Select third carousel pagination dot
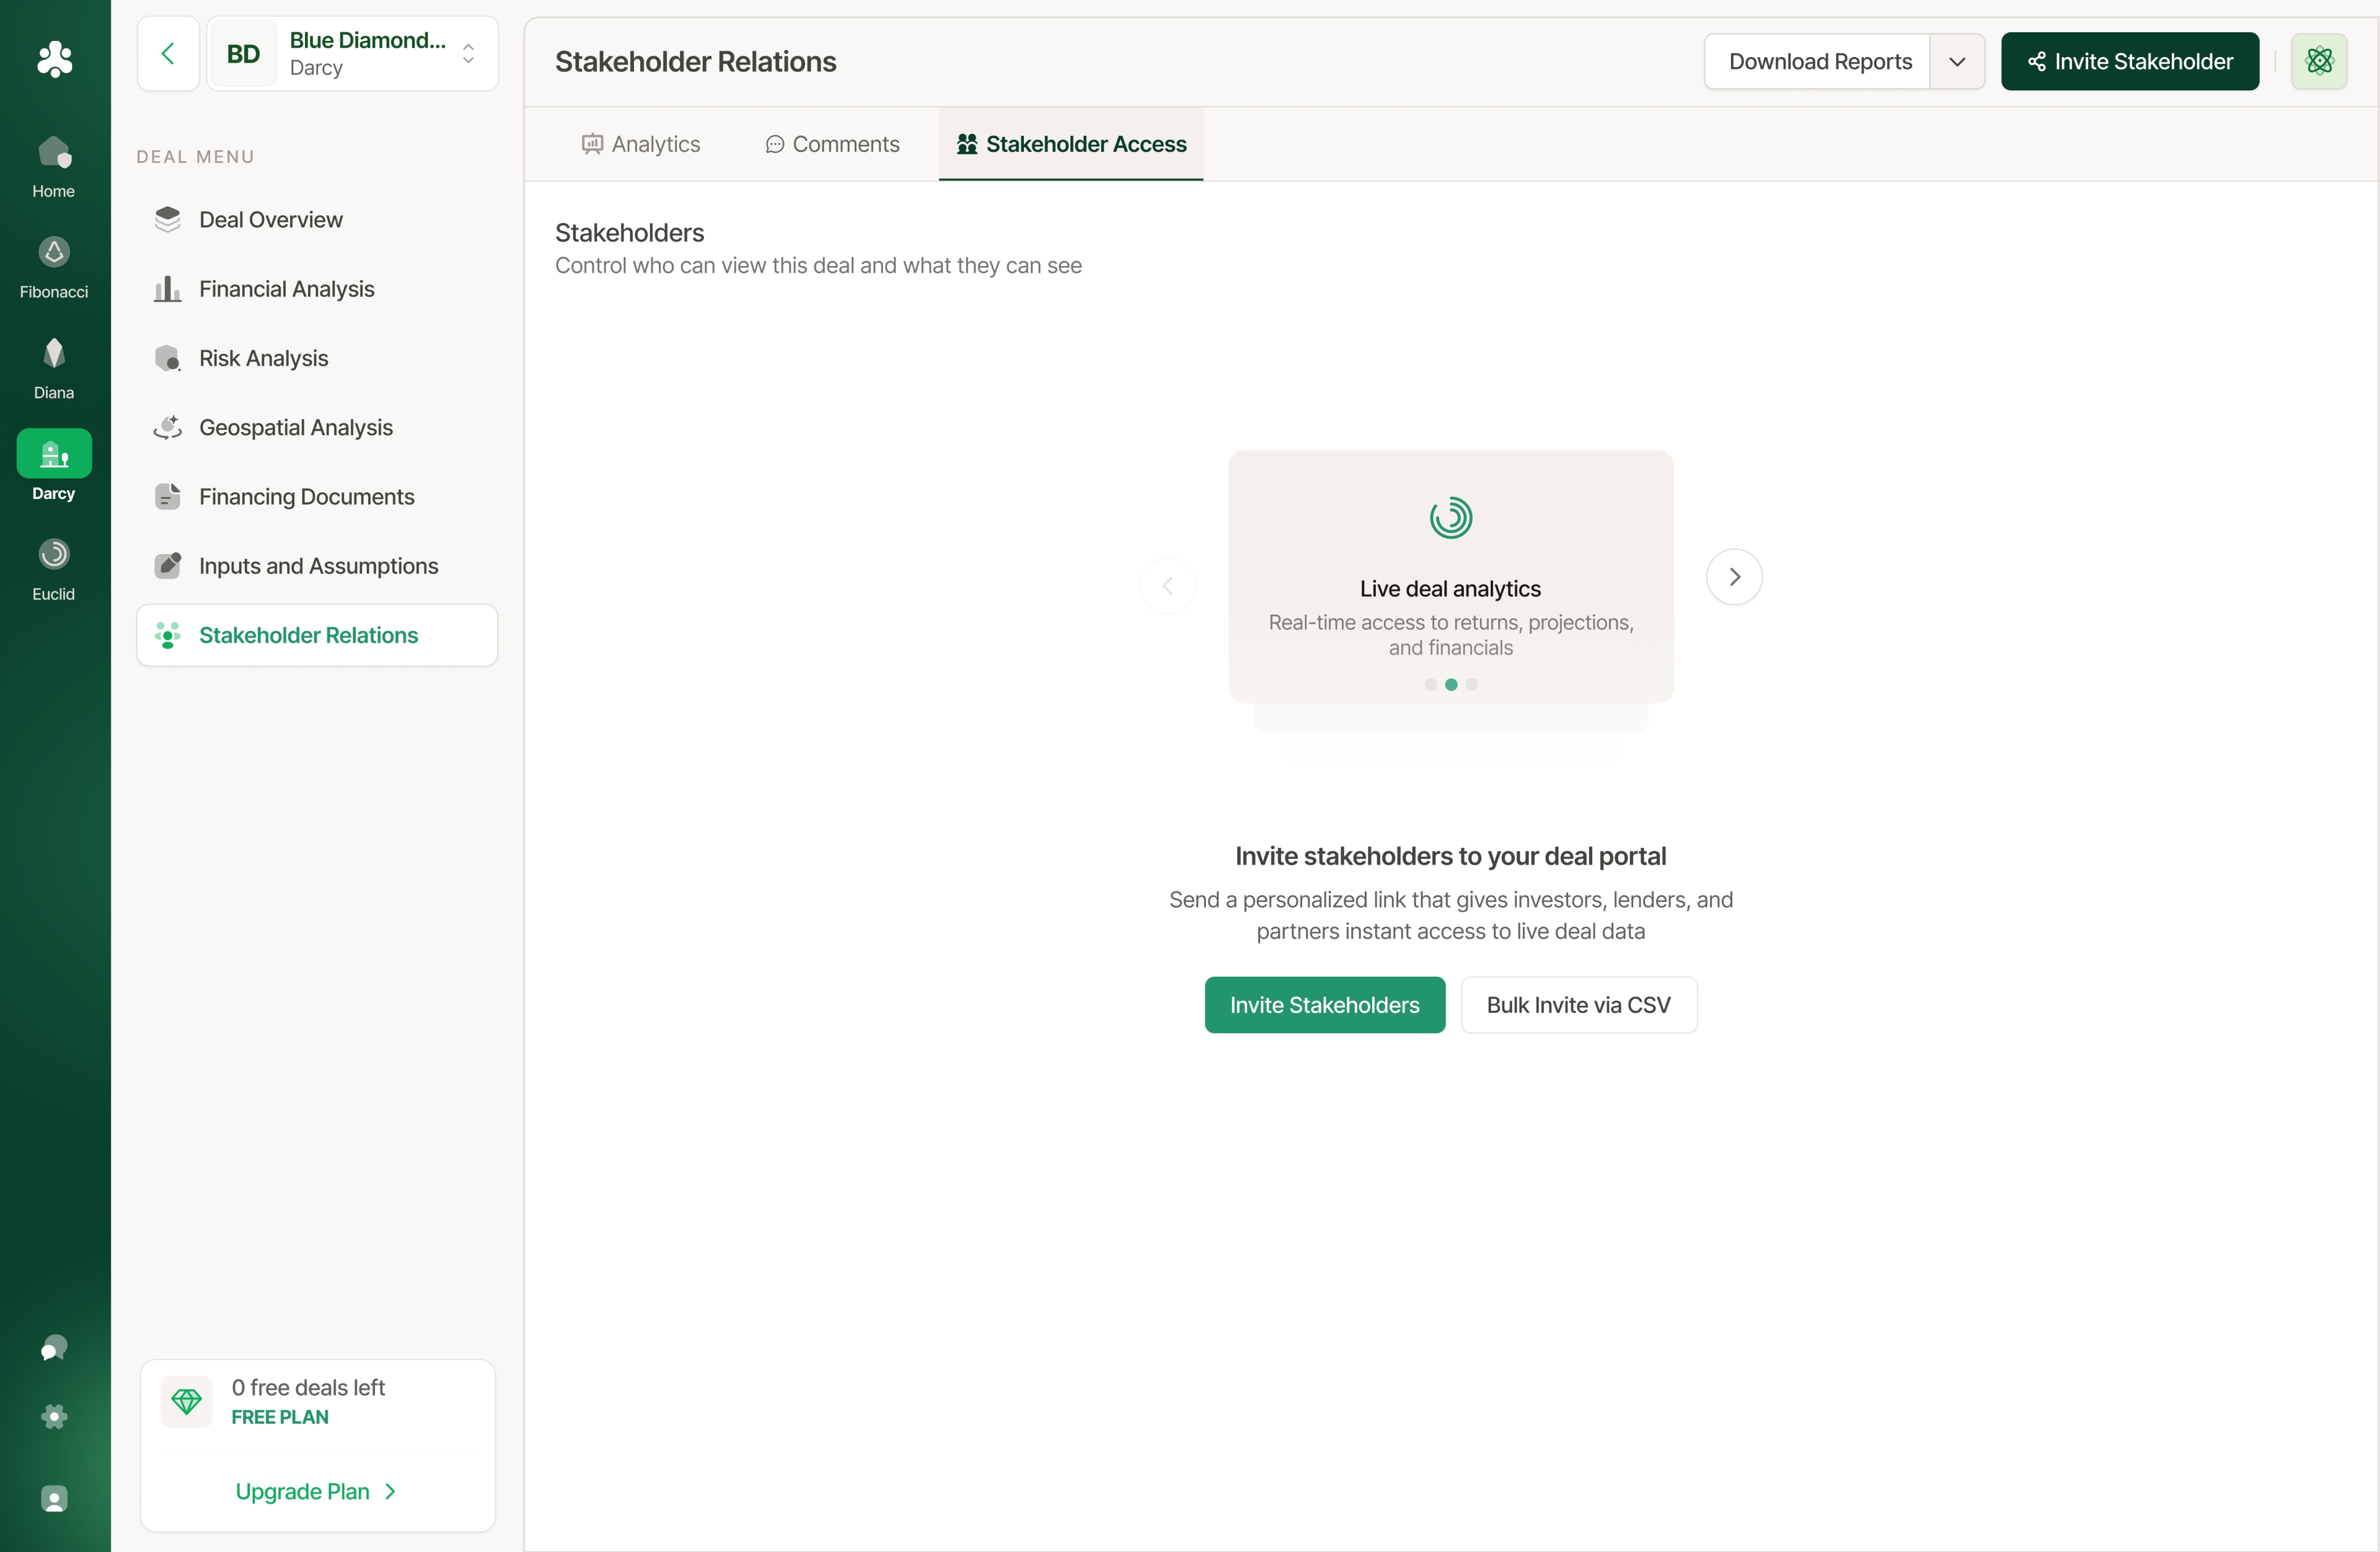This screenshot has width=2380, height=1552. [1471, 685]
